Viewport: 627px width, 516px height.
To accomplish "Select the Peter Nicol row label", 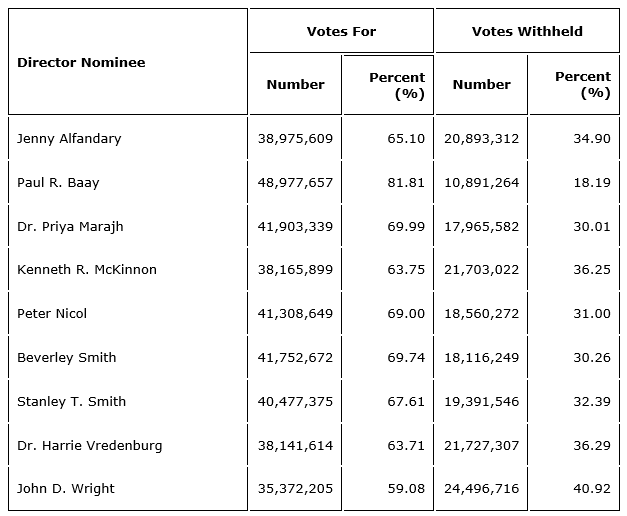I will click(x=52, y=313).
